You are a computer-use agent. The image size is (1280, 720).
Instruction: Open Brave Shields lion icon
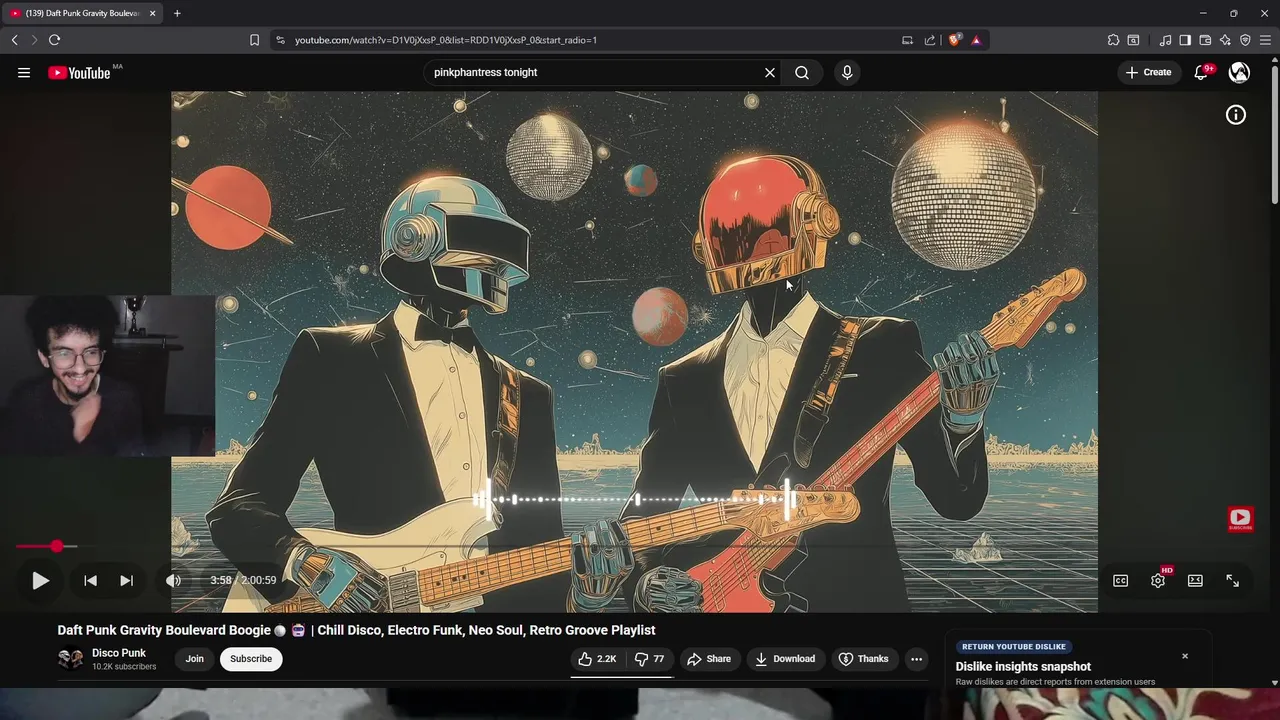pos(955,40)
